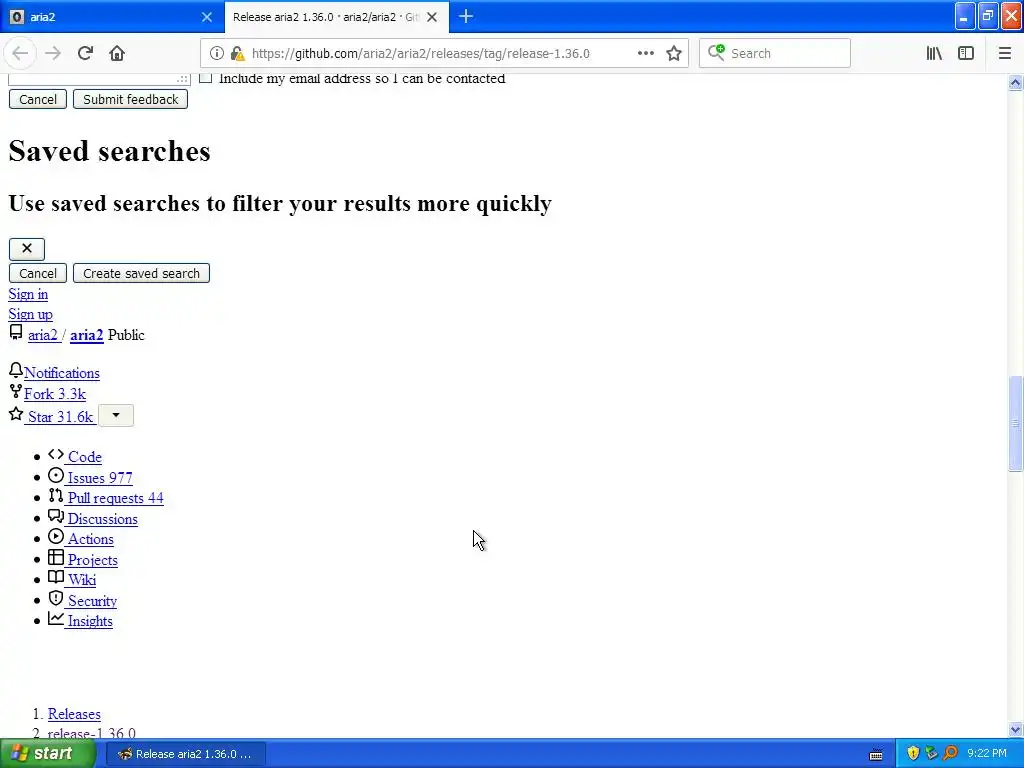1024x768 pixels.
Task: Click the Pull requests branch icon
Action: click(56, 496)
